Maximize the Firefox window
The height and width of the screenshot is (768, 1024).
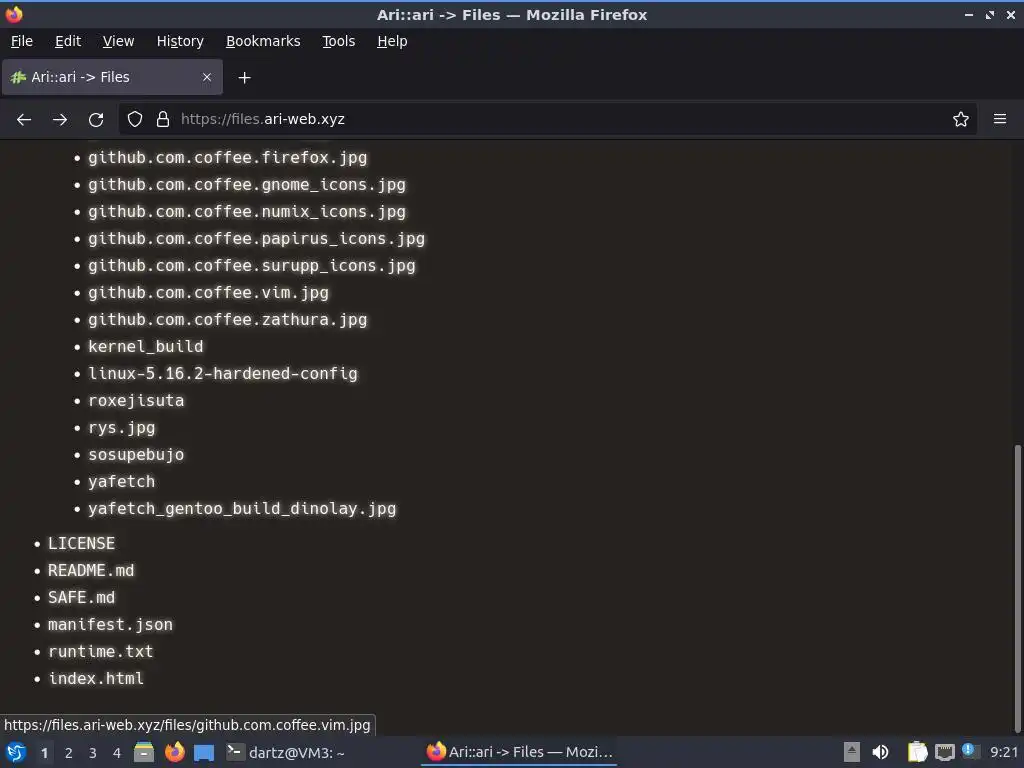pyautogui.click(x=990, y=14)
